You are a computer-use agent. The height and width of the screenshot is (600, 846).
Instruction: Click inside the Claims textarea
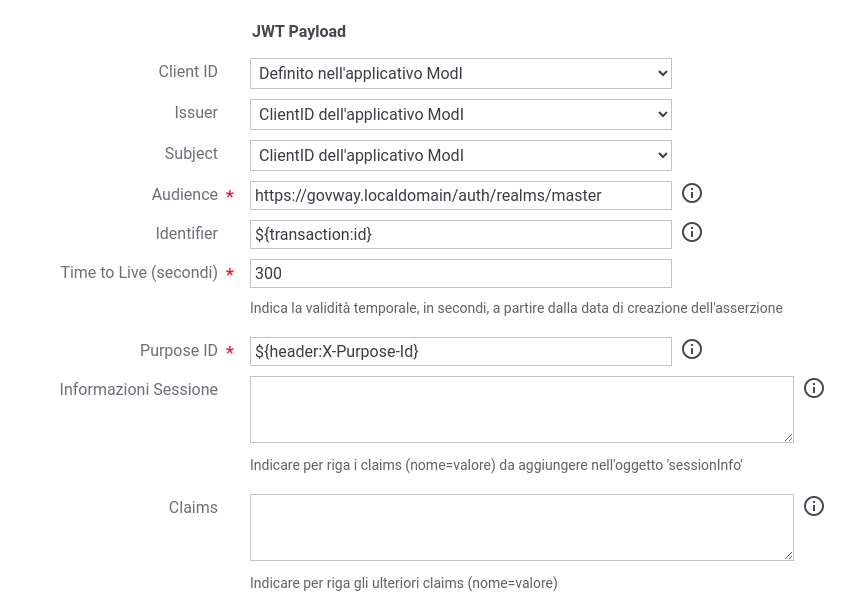pos(521,527)
